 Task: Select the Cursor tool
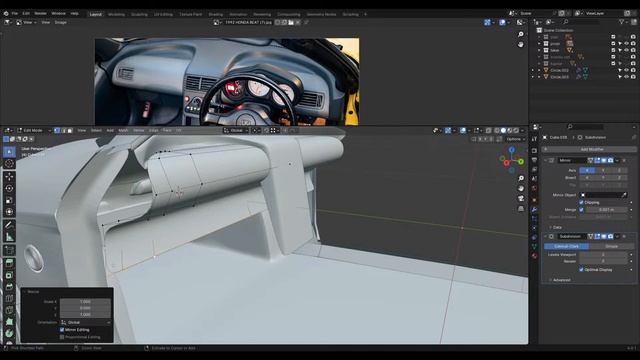pos(9,164)
